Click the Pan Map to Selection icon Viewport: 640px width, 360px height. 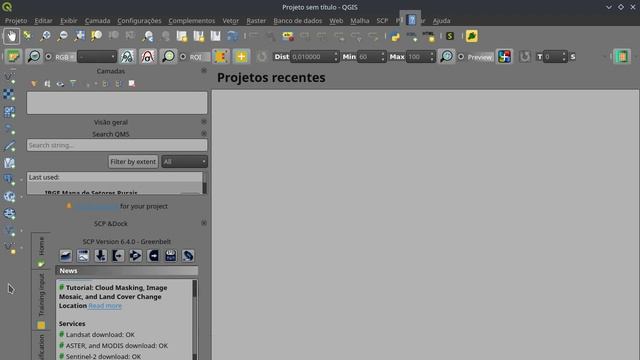click(x=28, y=36)
